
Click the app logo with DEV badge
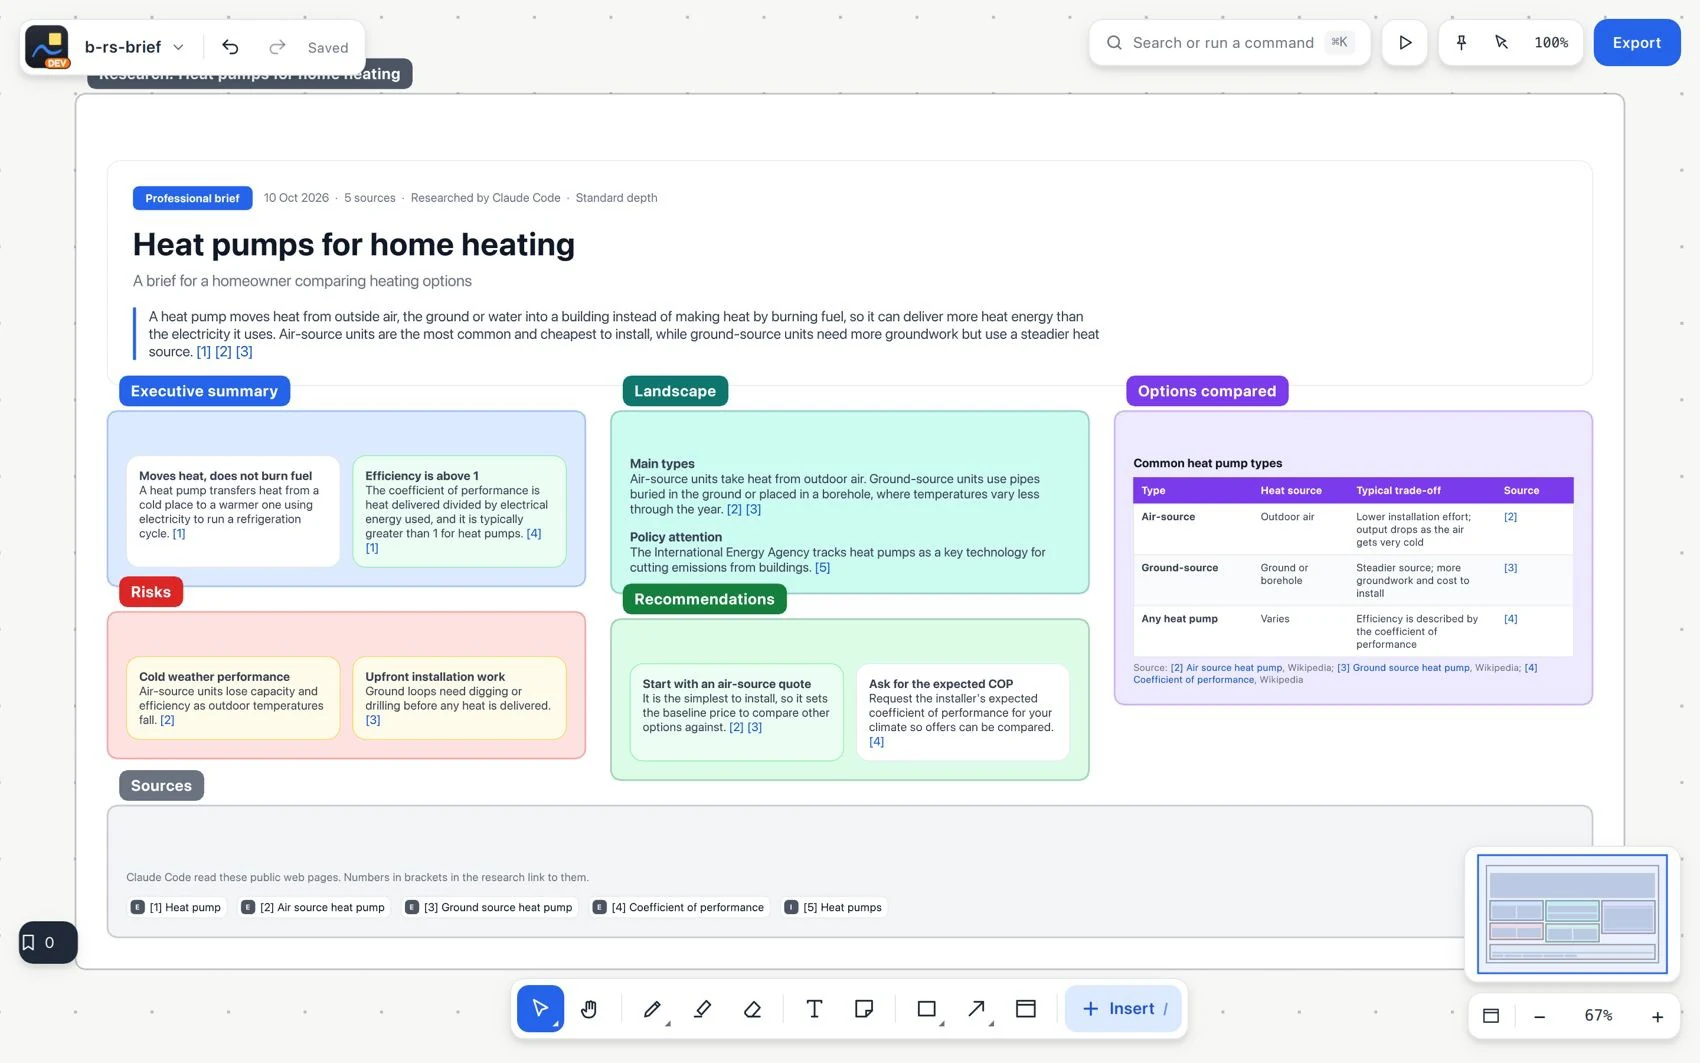[47, 47]
